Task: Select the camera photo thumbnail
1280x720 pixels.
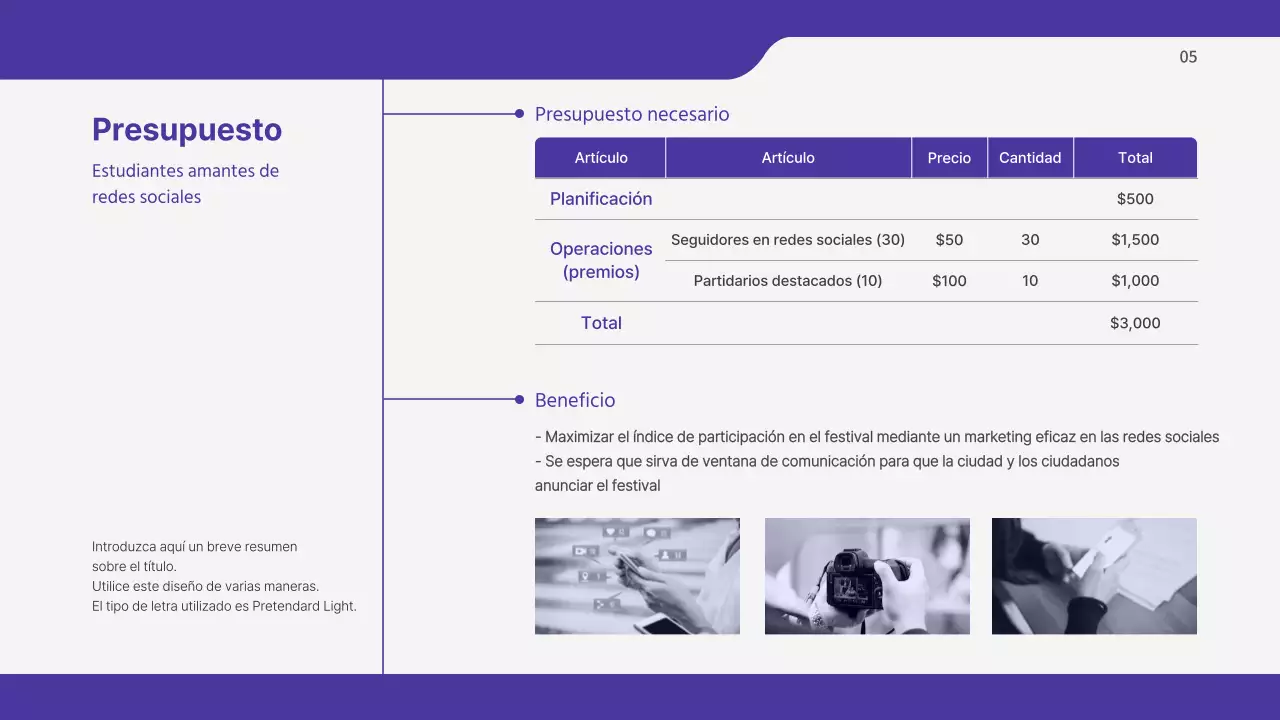Action: click(866, 575)
